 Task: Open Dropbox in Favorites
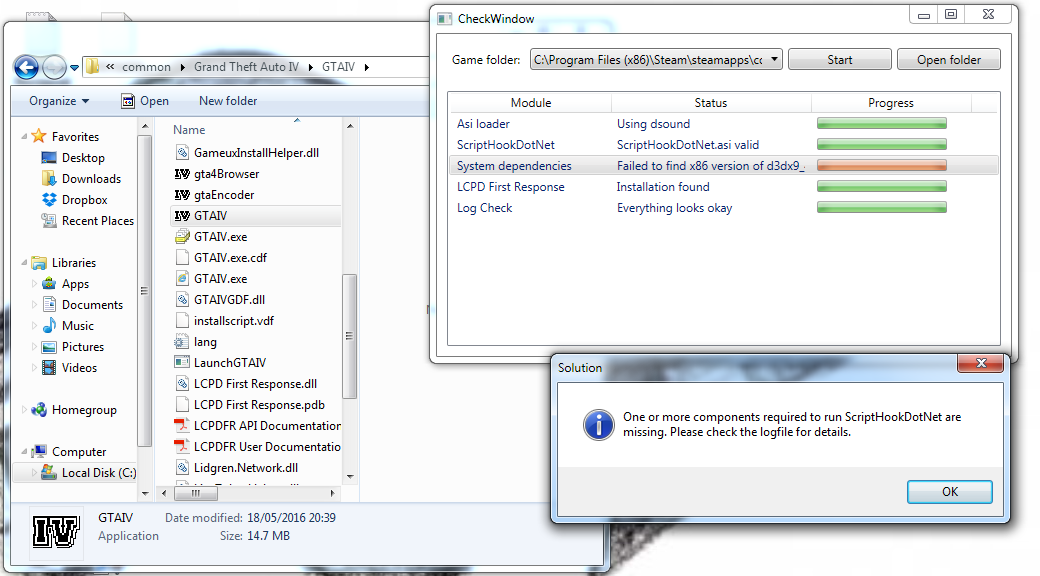click(84, 200)
